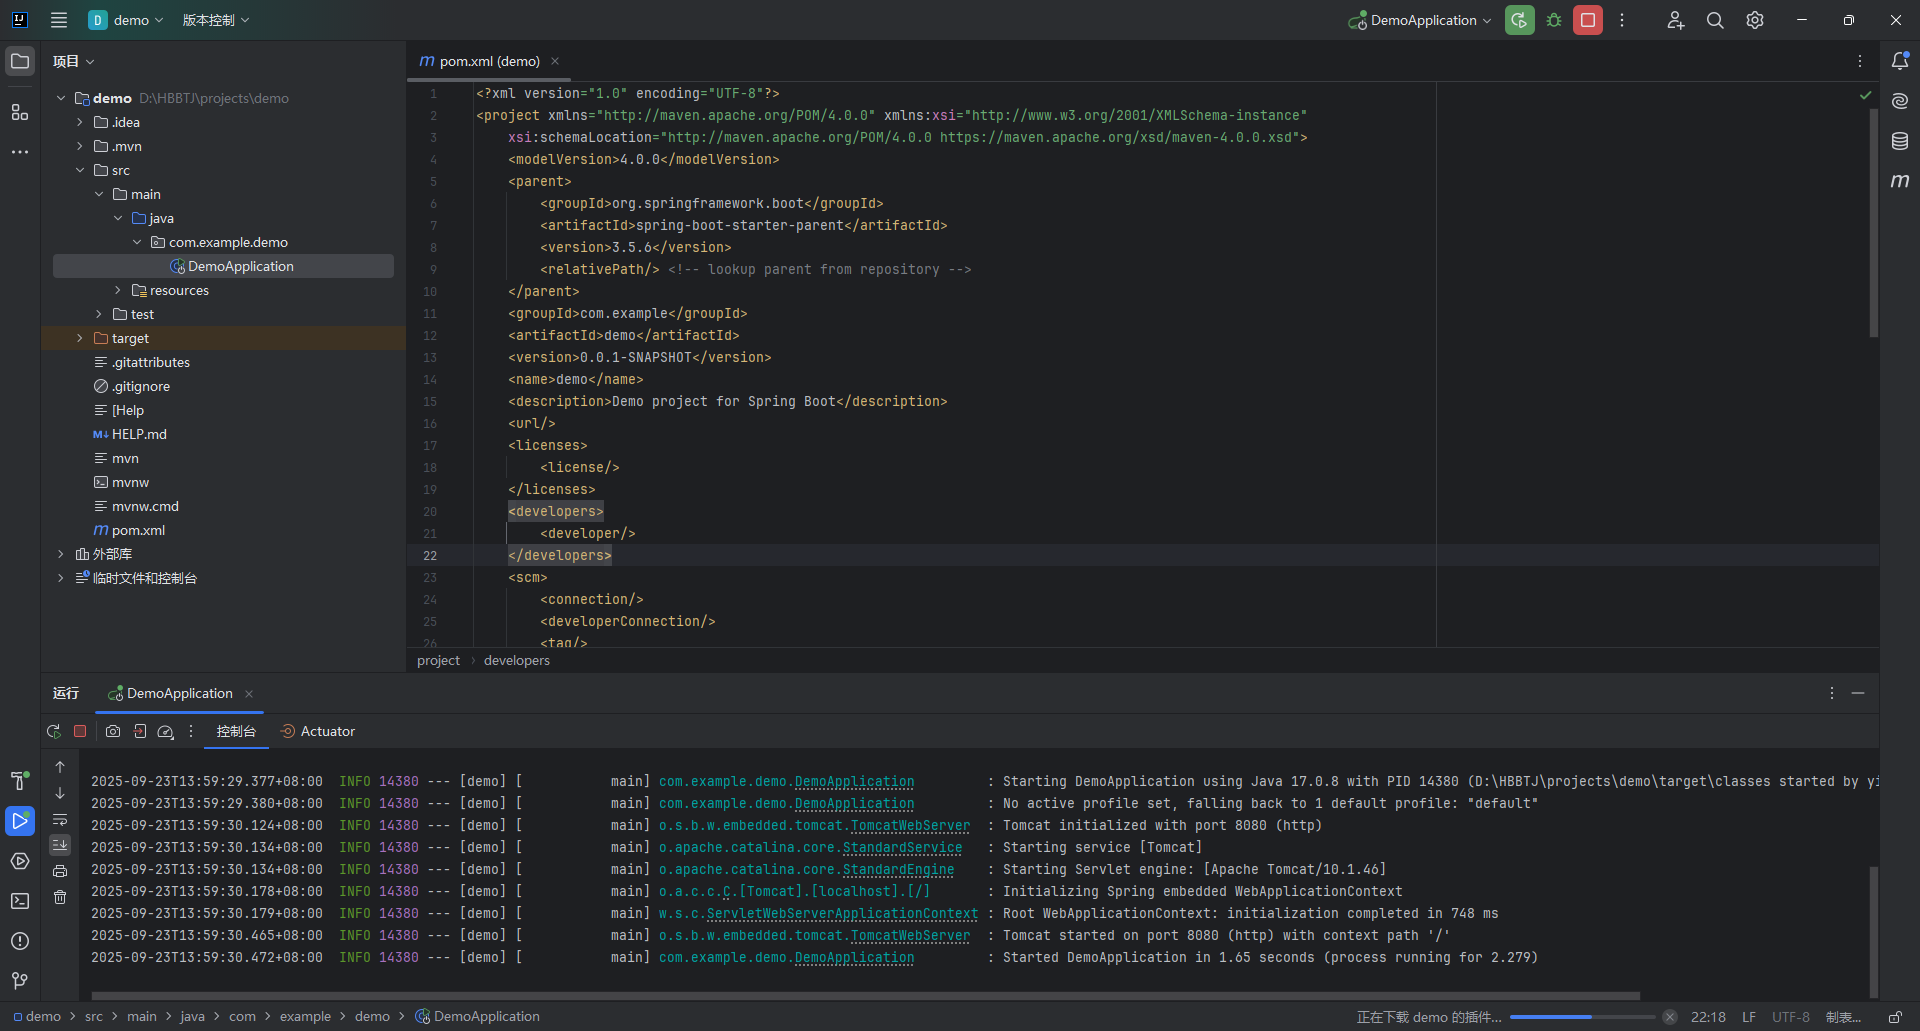Expand the target folder in tree

(80, 338)
